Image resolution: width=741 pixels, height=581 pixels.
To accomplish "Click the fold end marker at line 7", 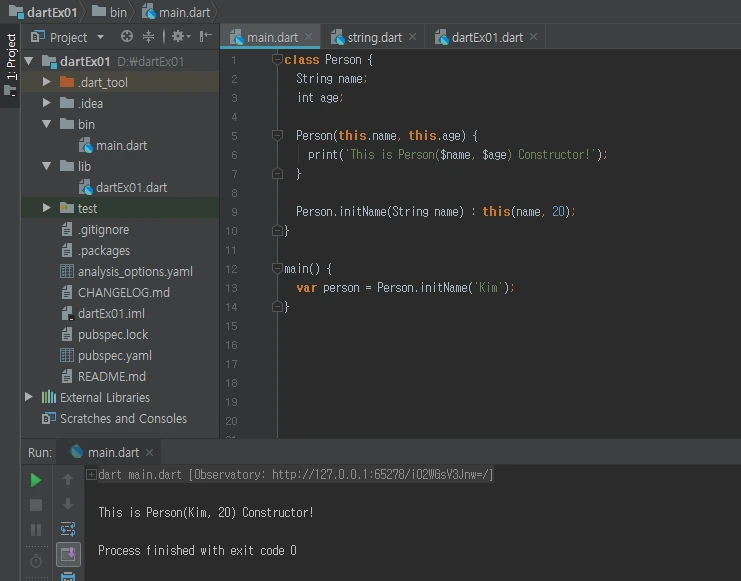I will point(277,174).
